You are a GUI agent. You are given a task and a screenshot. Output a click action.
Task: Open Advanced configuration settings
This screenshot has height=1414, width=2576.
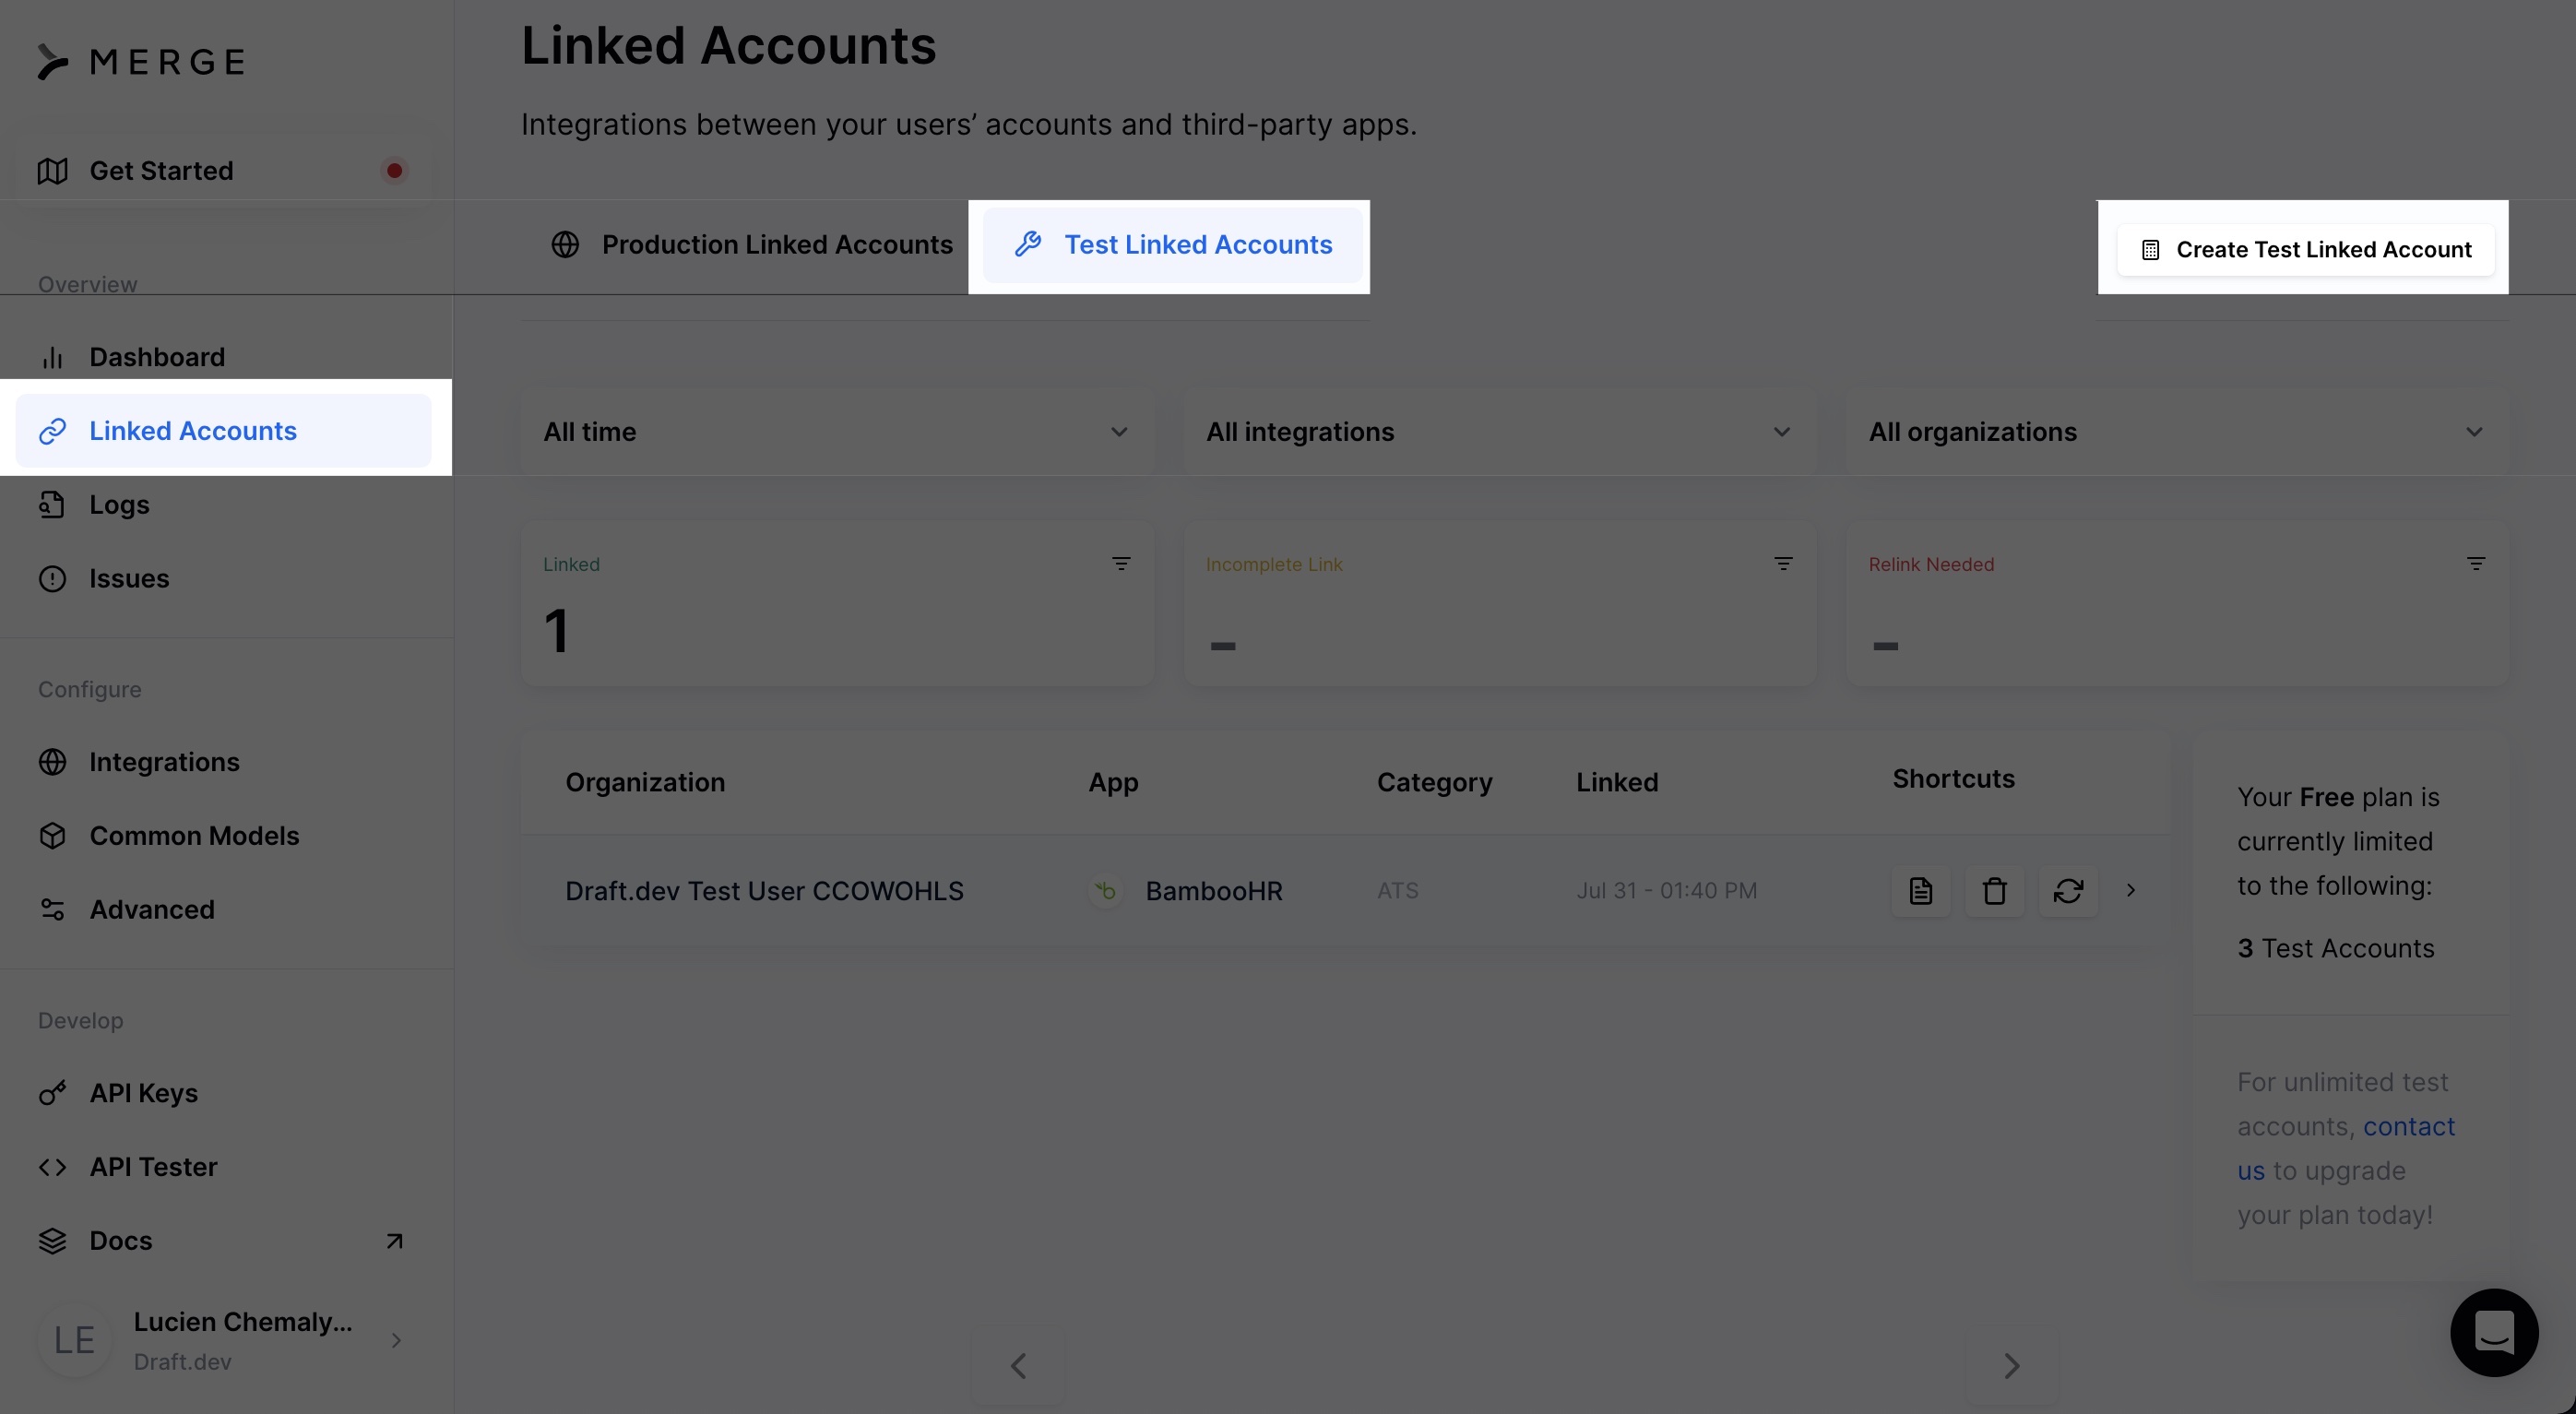pos(152,909)
